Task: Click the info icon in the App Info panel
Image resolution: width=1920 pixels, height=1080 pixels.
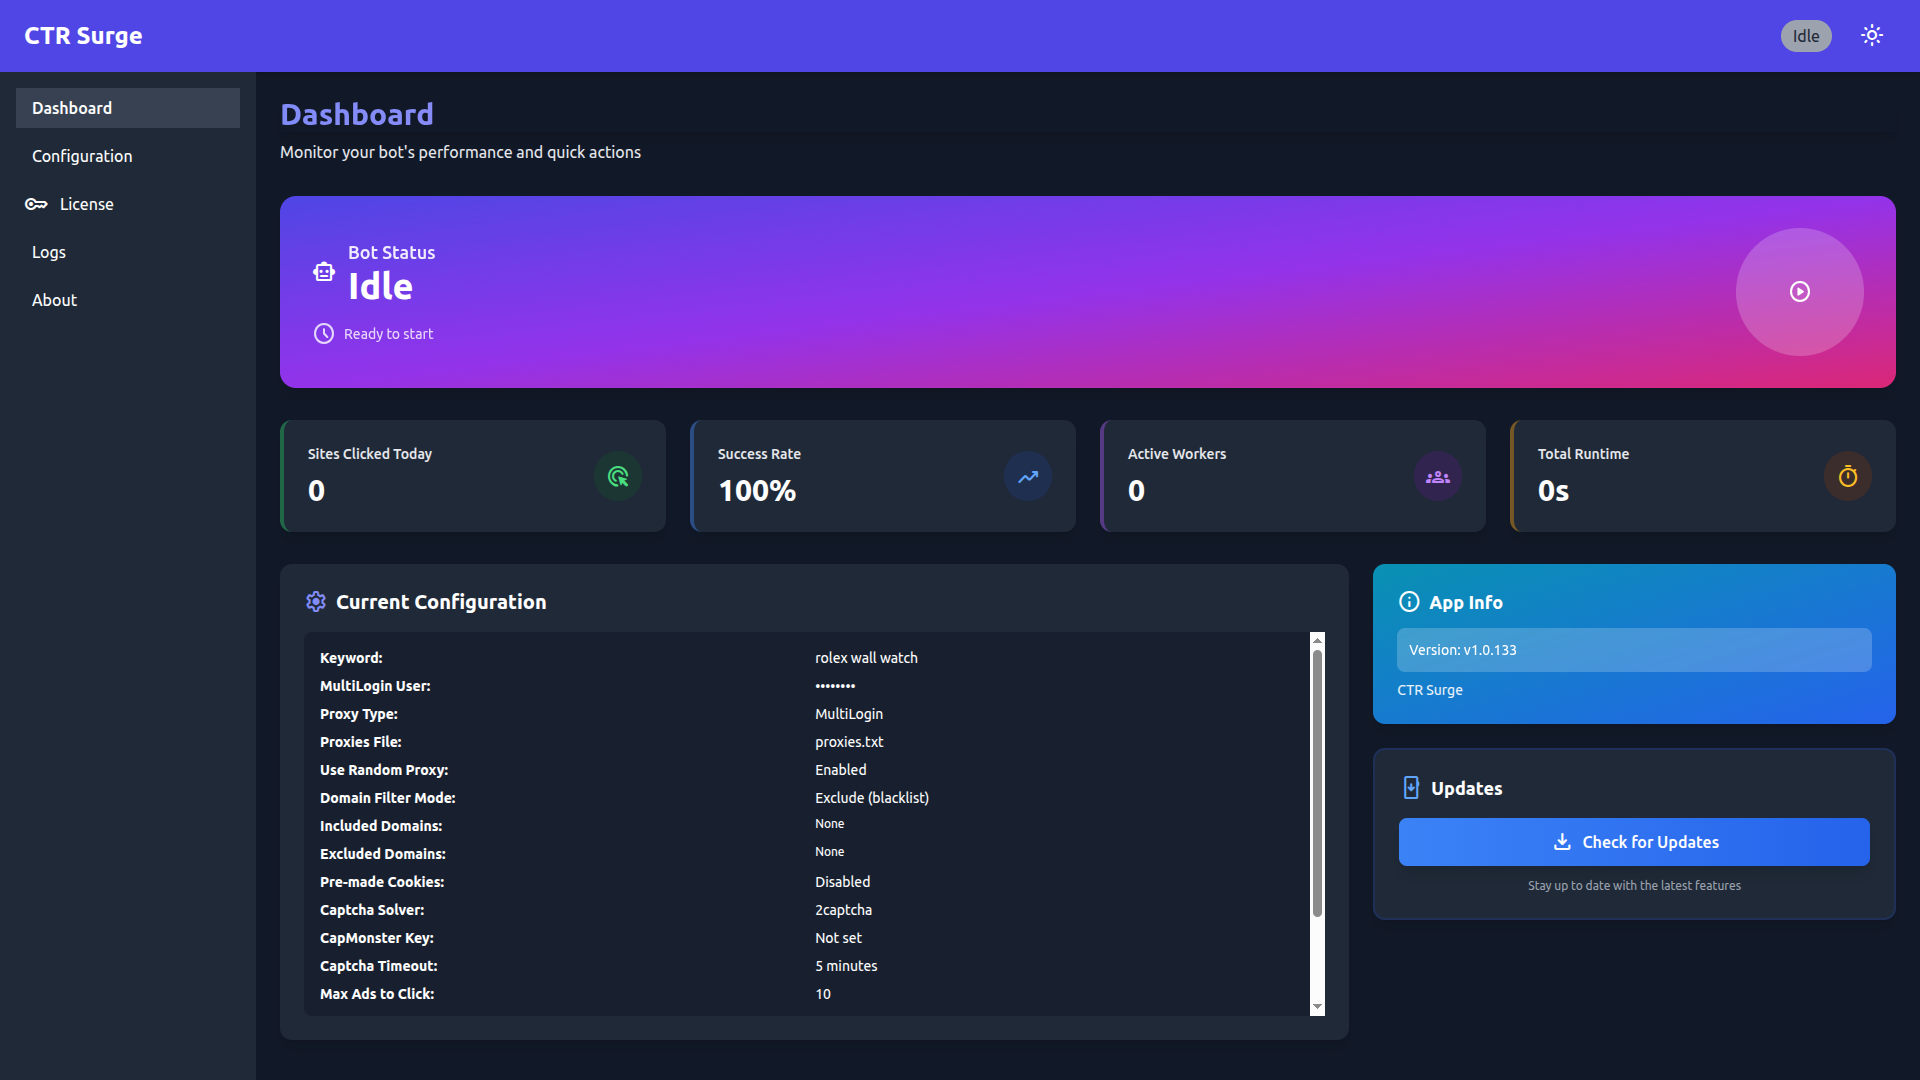Action: 1409,601
